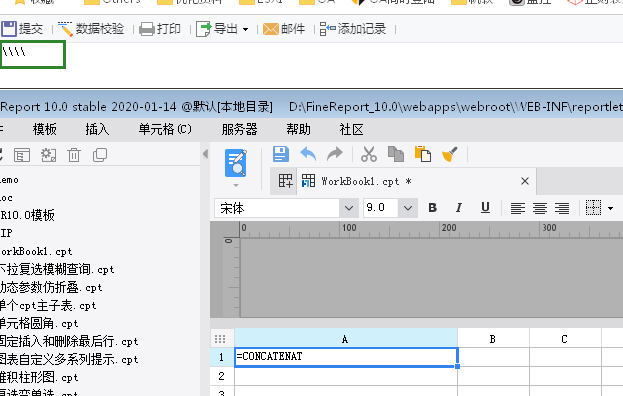The image size is (623, 396).
Task: Open the 9.0 font size dropdown
Action: click(x=408, y=208)
